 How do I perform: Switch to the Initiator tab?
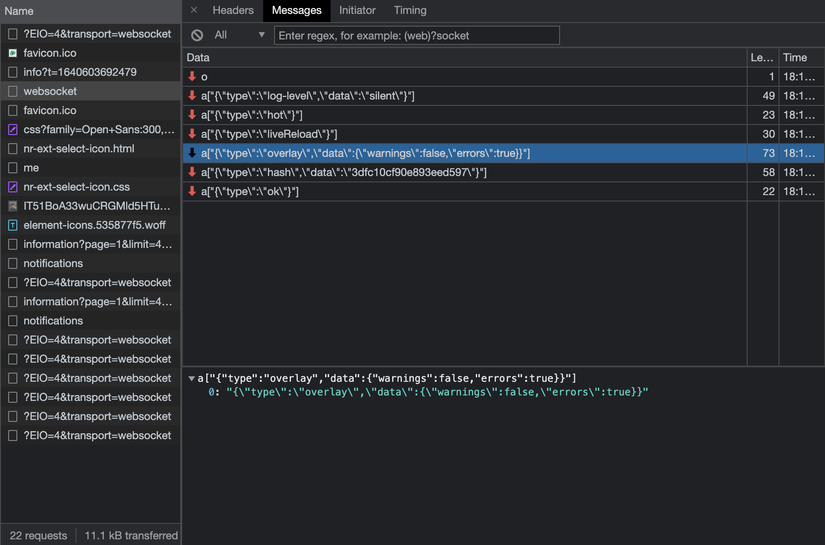pos(357,10)
